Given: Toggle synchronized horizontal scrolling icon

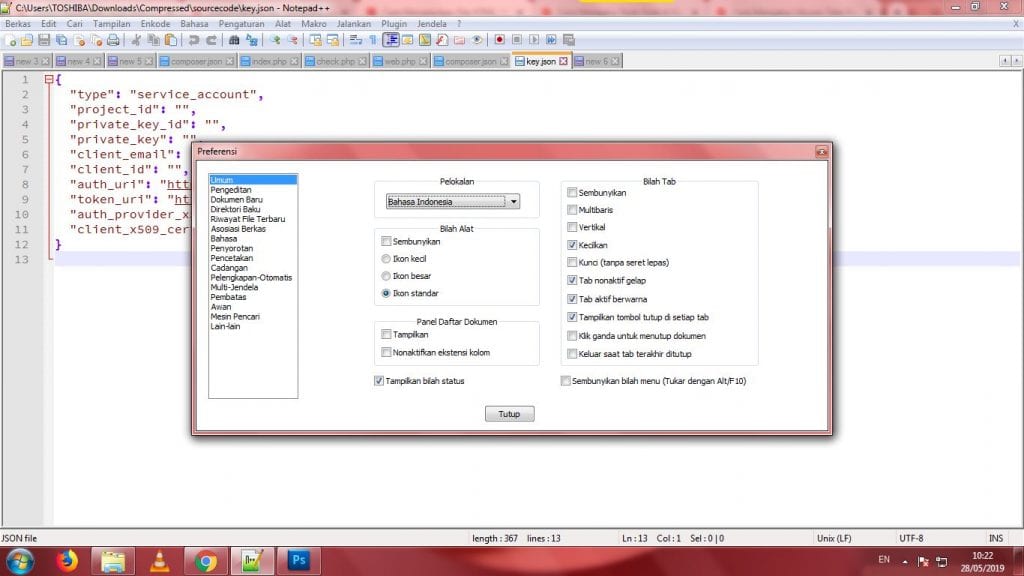Looking at the screenshot, I should click(332, 40).
